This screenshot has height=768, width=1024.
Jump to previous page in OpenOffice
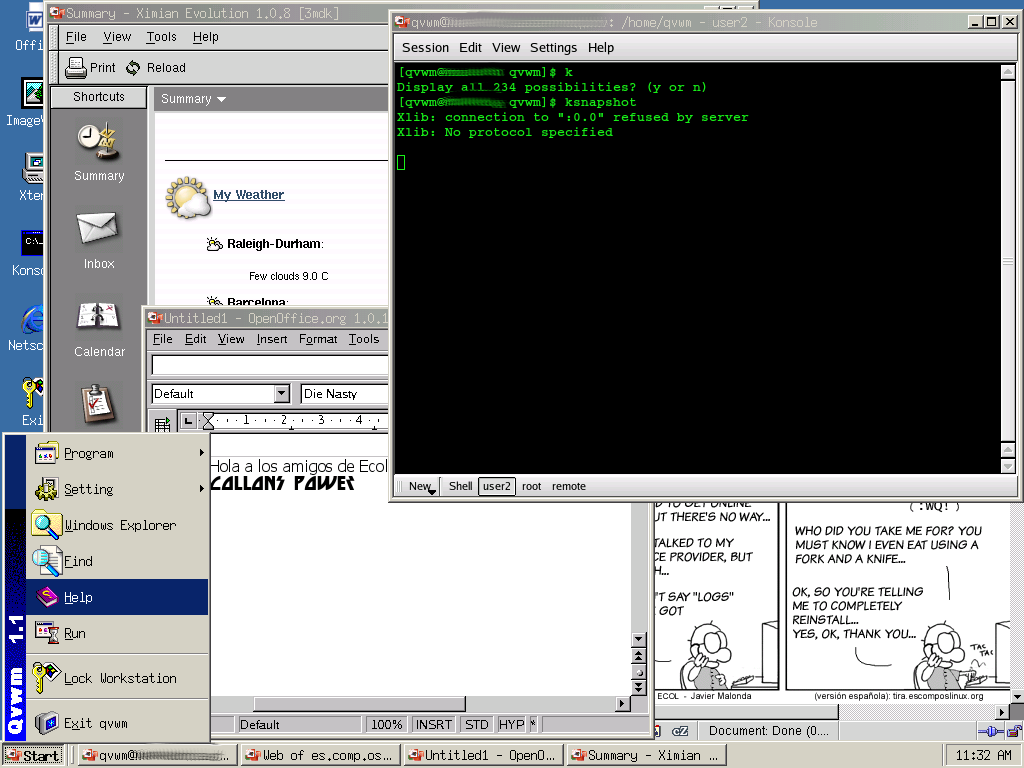pyautogui.click(x=639, y=656)
